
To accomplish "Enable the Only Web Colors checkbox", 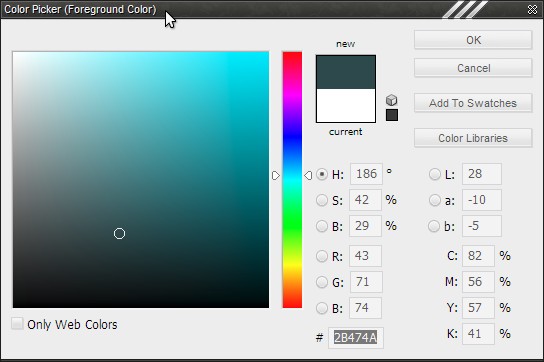I will coord(17,323).
